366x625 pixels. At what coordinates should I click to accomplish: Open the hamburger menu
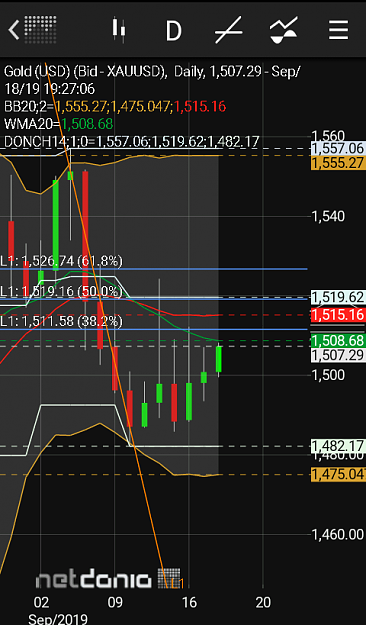(338, 30)
